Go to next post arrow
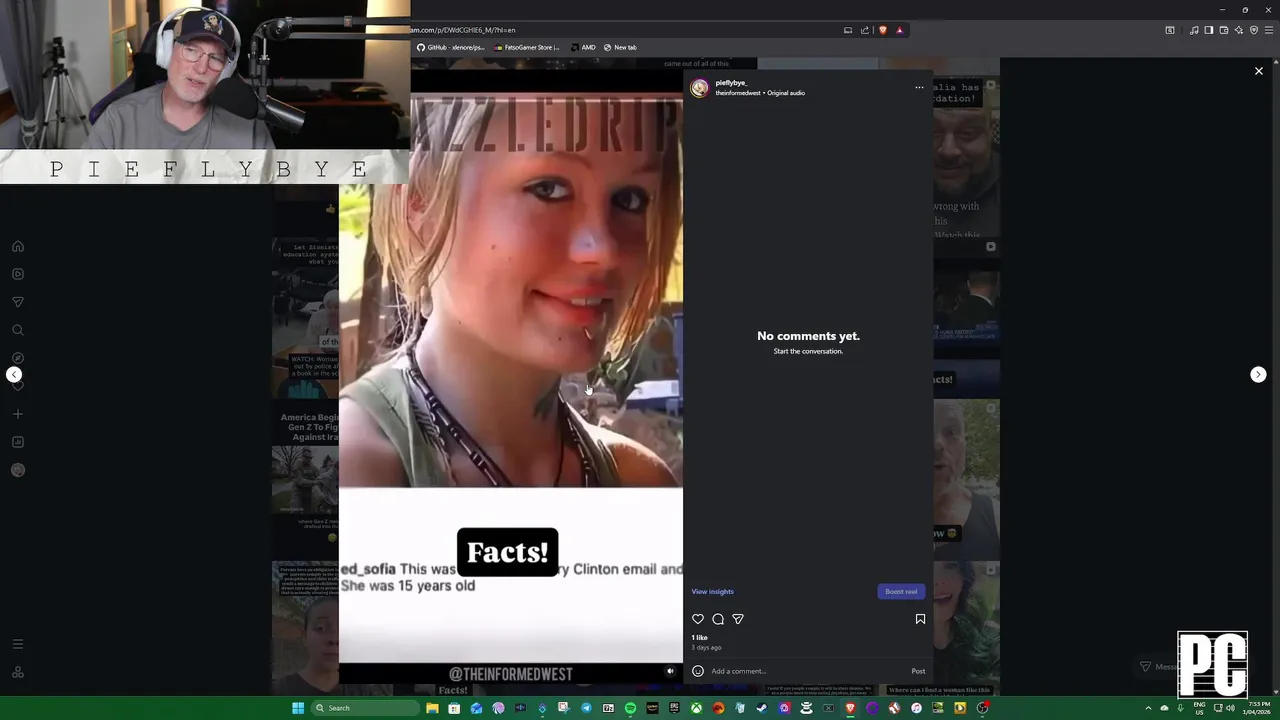1280x720 pixels. click(x=1258, y=374)
